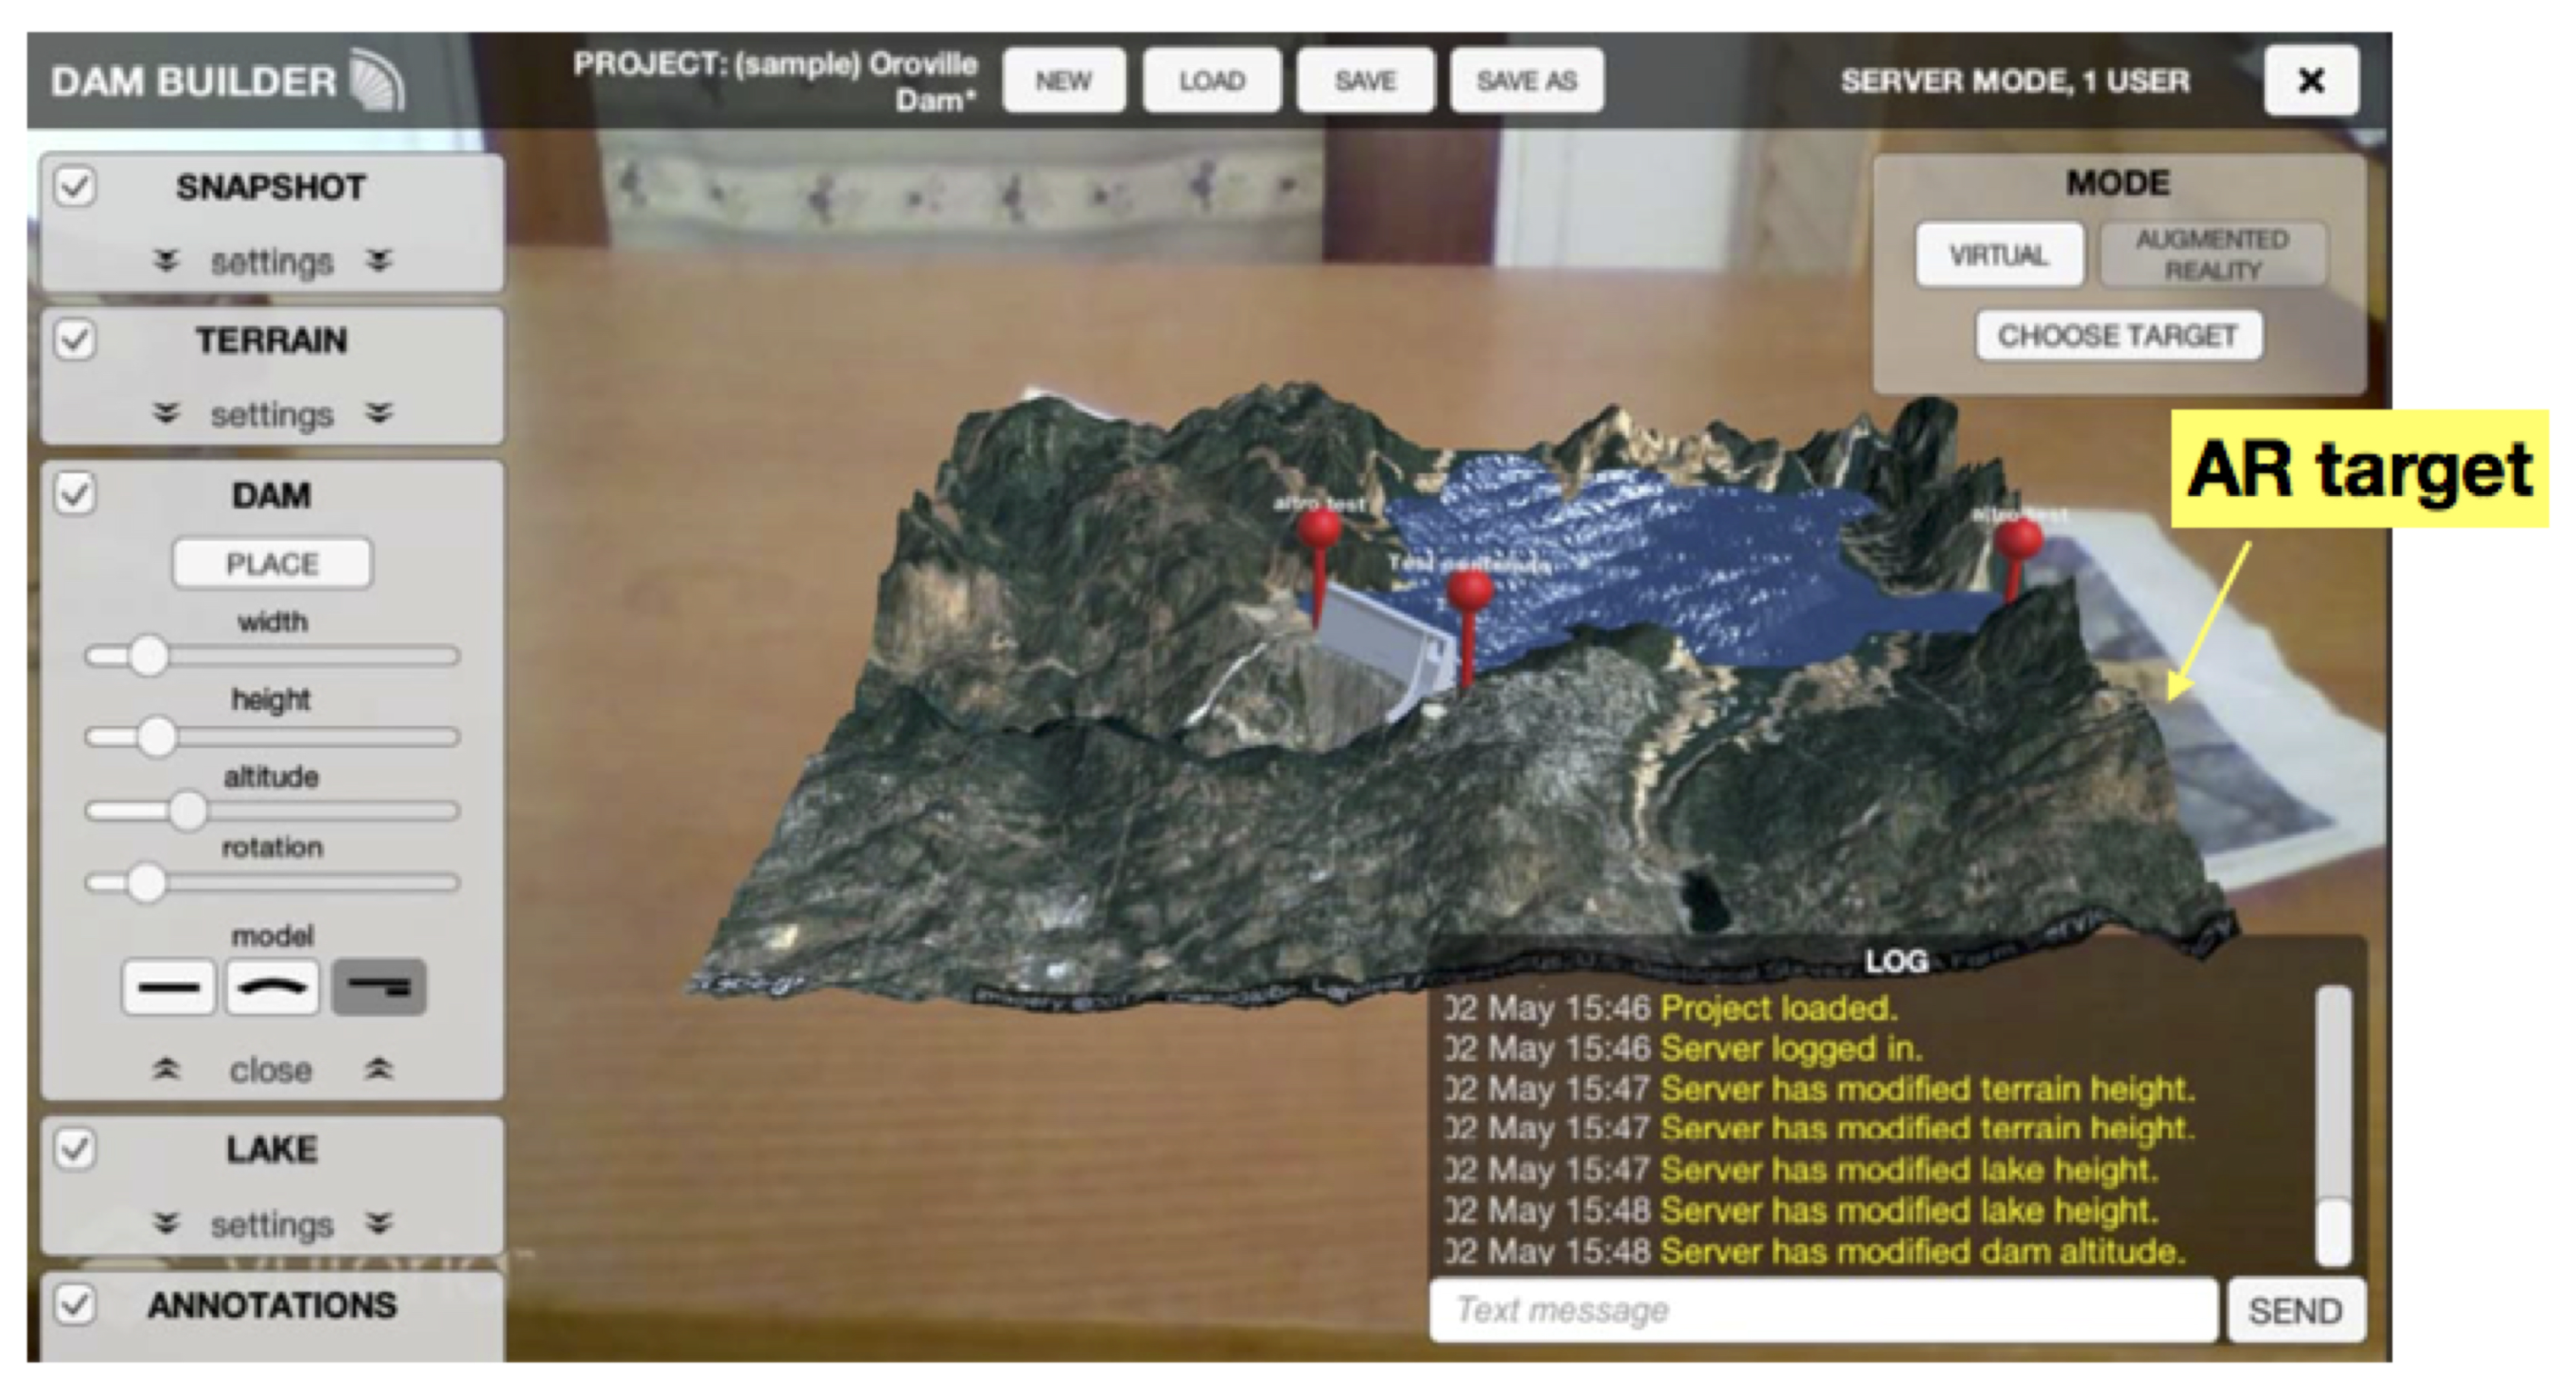Screen dimensions: 2576x1396
Task: Click the rightmost red annotation pin
Action: [x=2019, y=540]
